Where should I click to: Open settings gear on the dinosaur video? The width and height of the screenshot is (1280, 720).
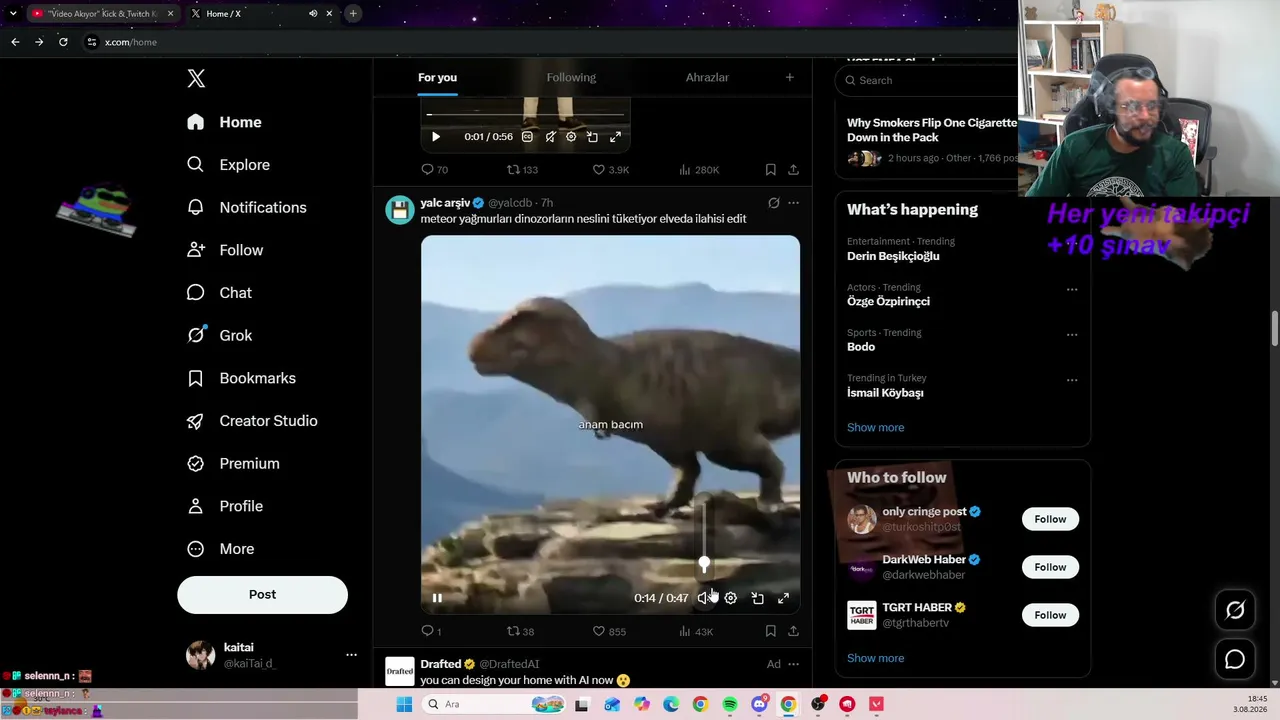[x=731, y=598]
